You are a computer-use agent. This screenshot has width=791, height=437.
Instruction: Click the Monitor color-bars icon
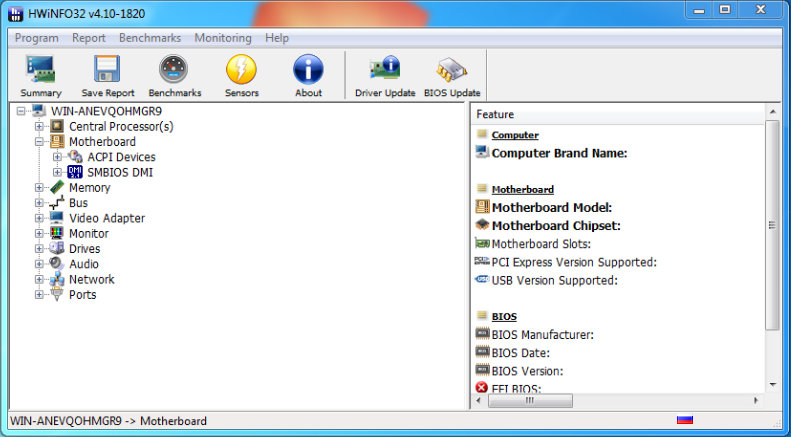(57, 233)
